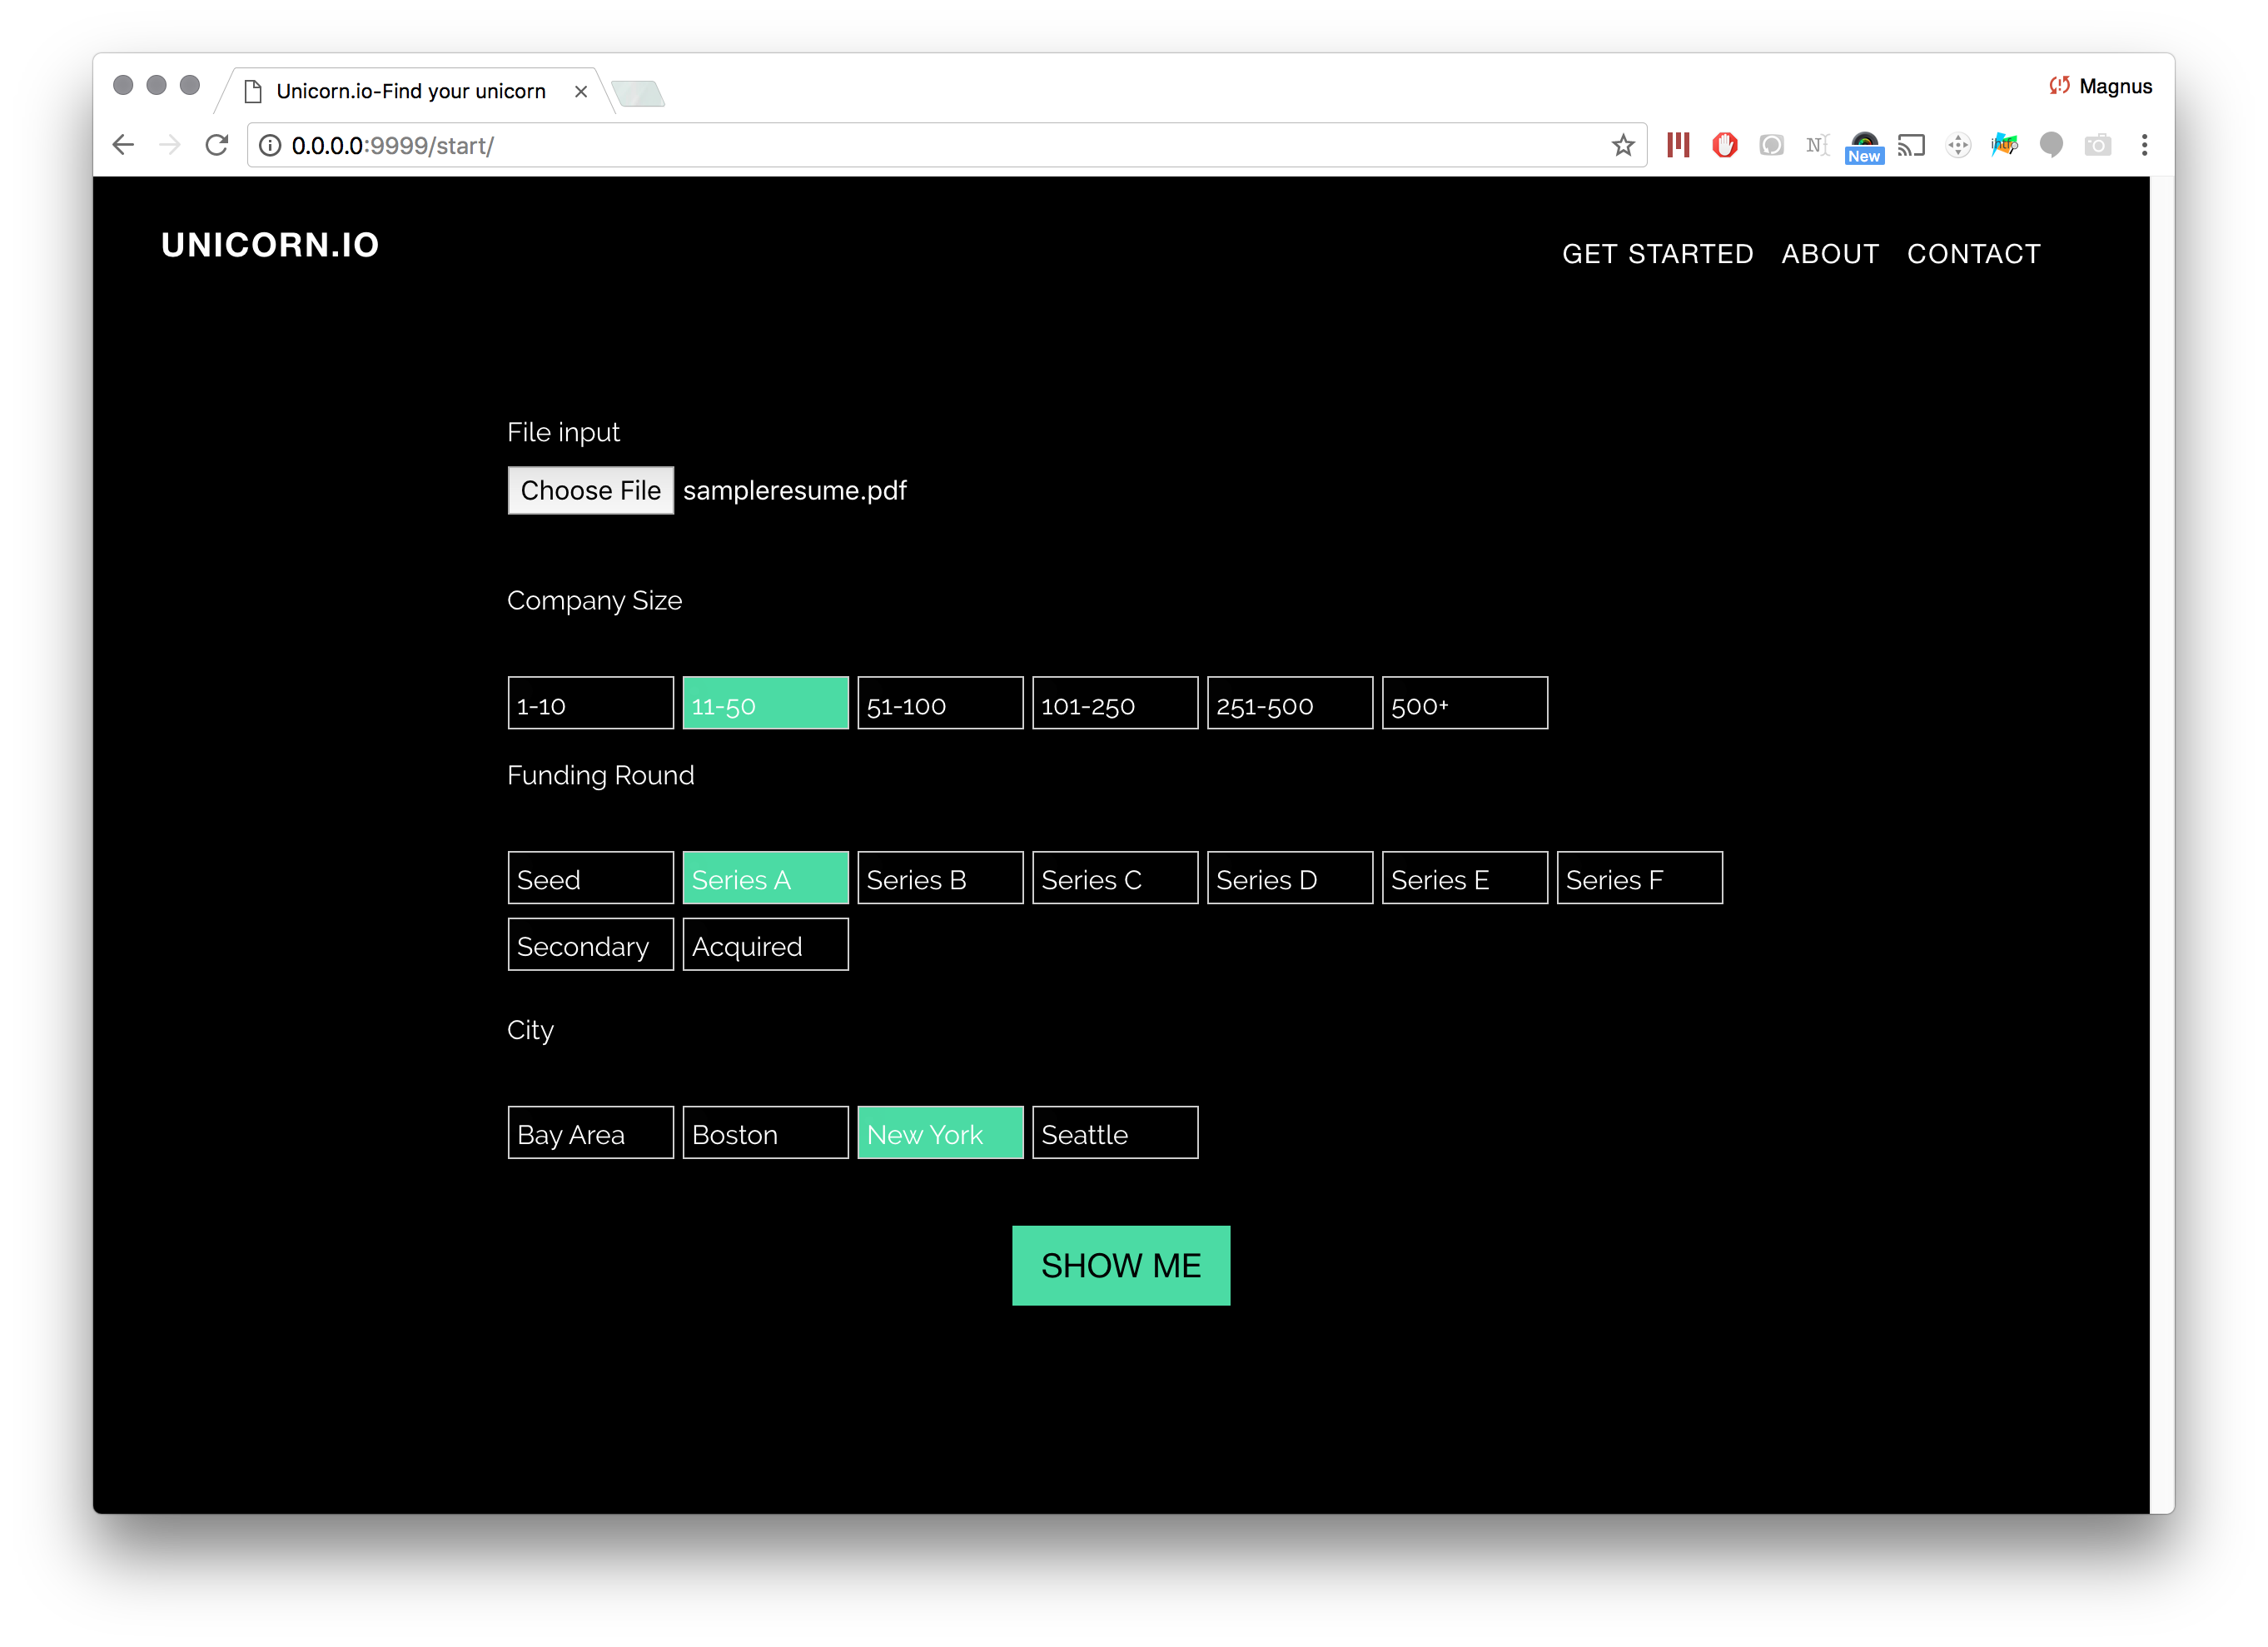The image size is (2268, 1647).
Task: Click the red AdBlock hand icon
Action: [x=1724, y=146]
